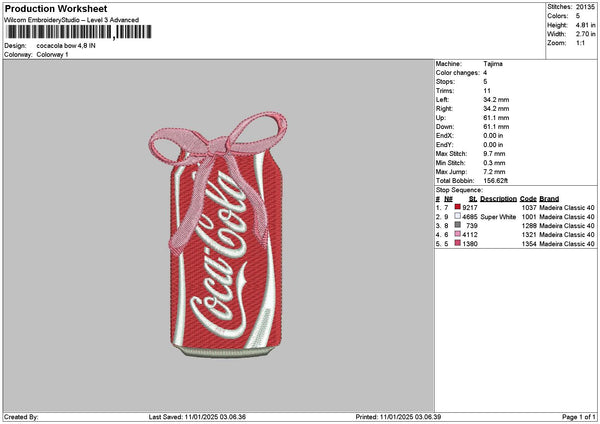600x424 pixels.
Task: Click the 'Page 1 of 1' footer text
Action: pyautogui.click(x=579, y=417)
